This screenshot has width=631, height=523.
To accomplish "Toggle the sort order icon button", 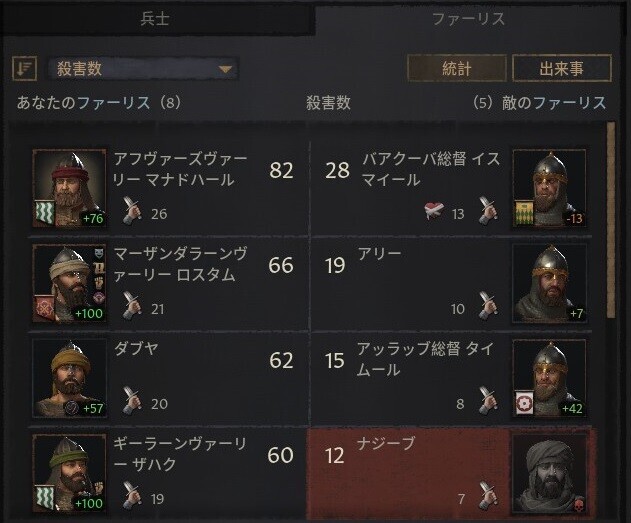I will 25,69.
